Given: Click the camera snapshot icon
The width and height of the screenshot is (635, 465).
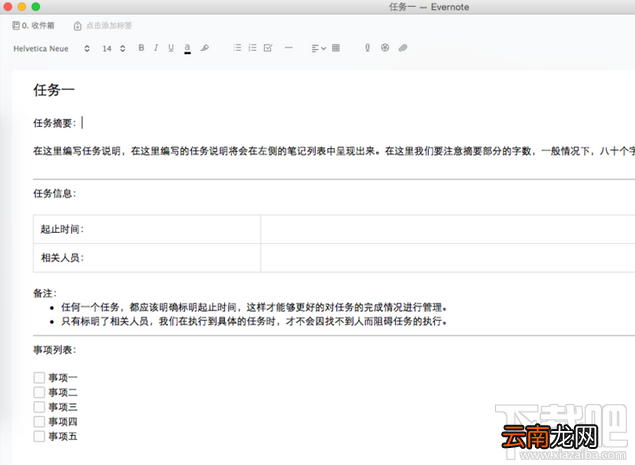Looking at the screenshot, I should [385, 48].
